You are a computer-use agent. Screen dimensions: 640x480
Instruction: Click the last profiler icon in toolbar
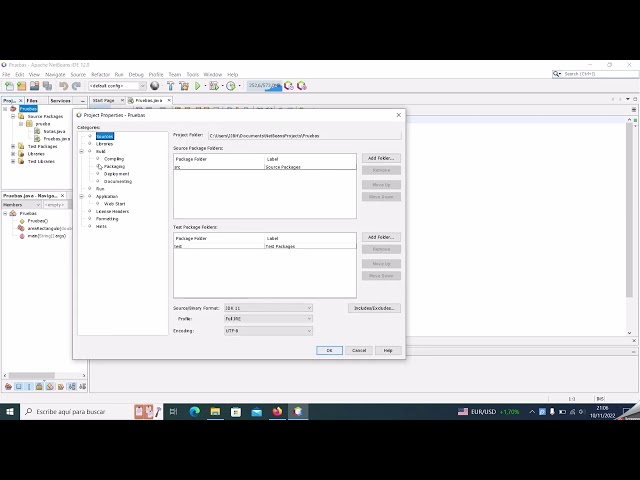302,86
